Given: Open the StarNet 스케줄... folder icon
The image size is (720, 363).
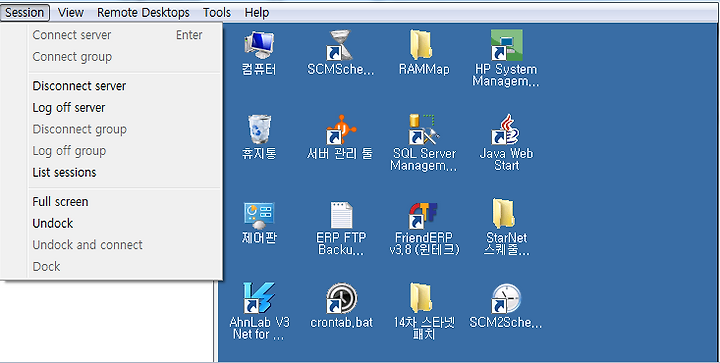Looking at the screenshot, I should tap(504, 213).
